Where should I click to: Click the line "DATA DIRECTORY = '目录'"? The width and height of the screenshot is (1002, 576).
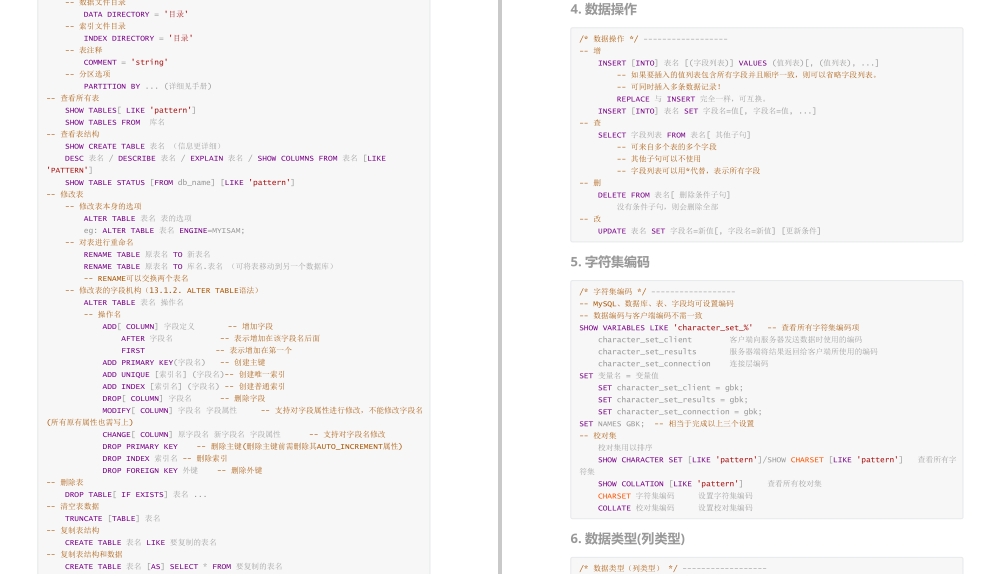(135, 14)
